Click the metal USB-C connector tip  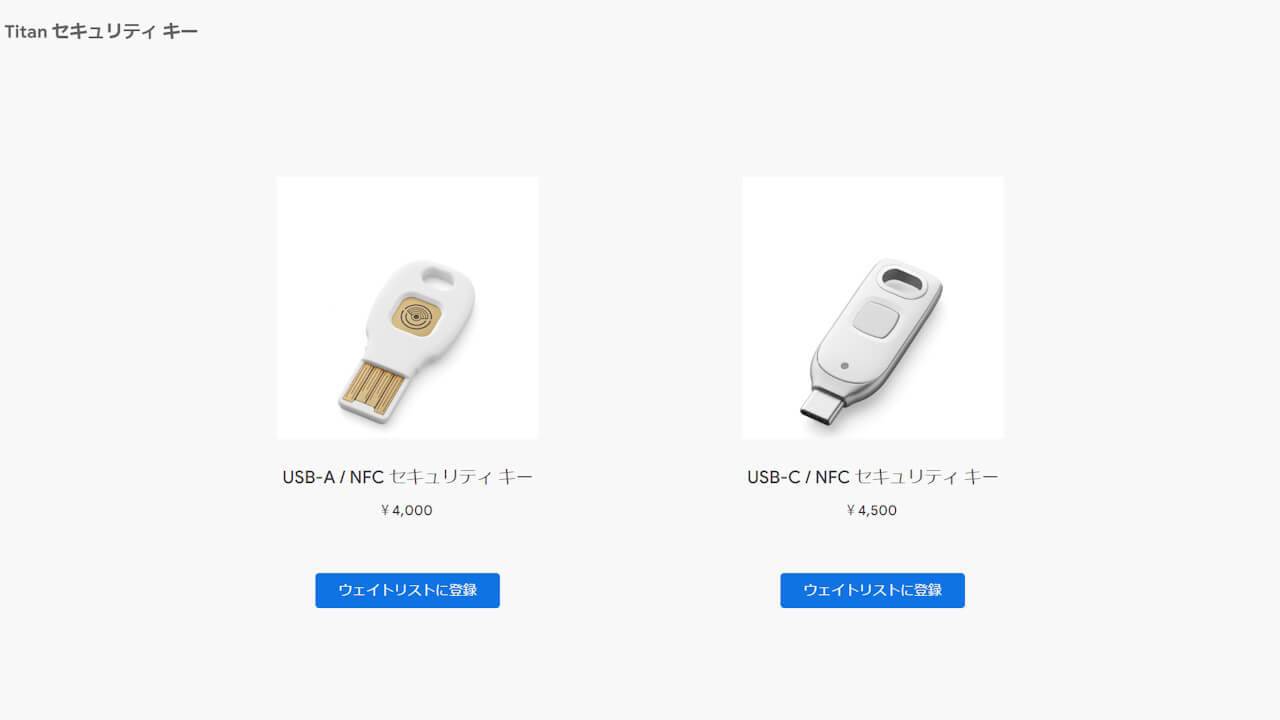(x=820, y=408)
